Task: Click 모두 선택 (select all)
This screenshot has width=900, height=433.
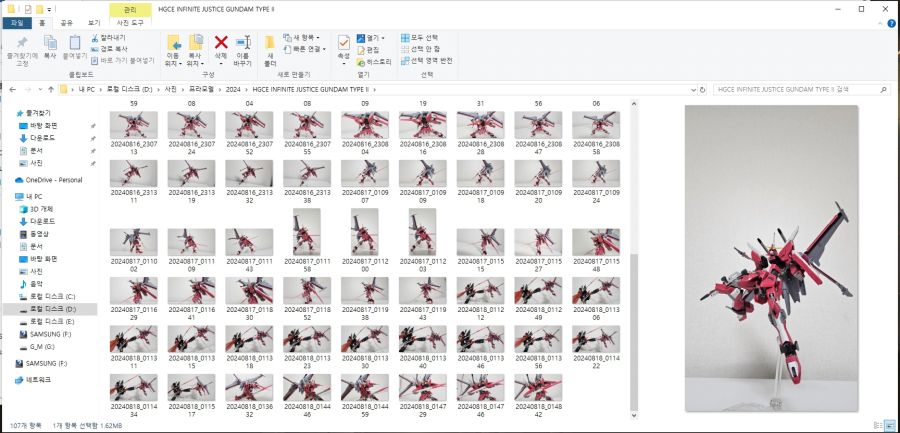Action: 421,38
